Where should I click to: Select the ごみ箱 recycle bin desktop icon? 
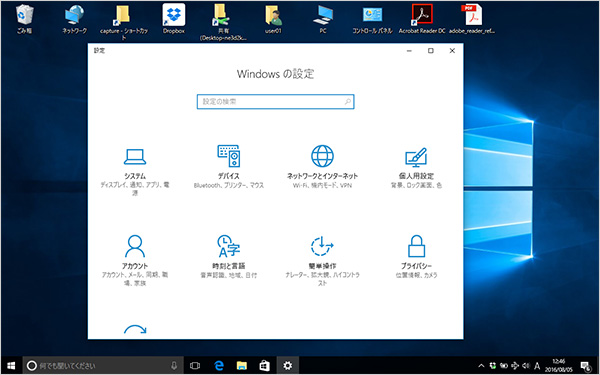(x=25, y=19)
